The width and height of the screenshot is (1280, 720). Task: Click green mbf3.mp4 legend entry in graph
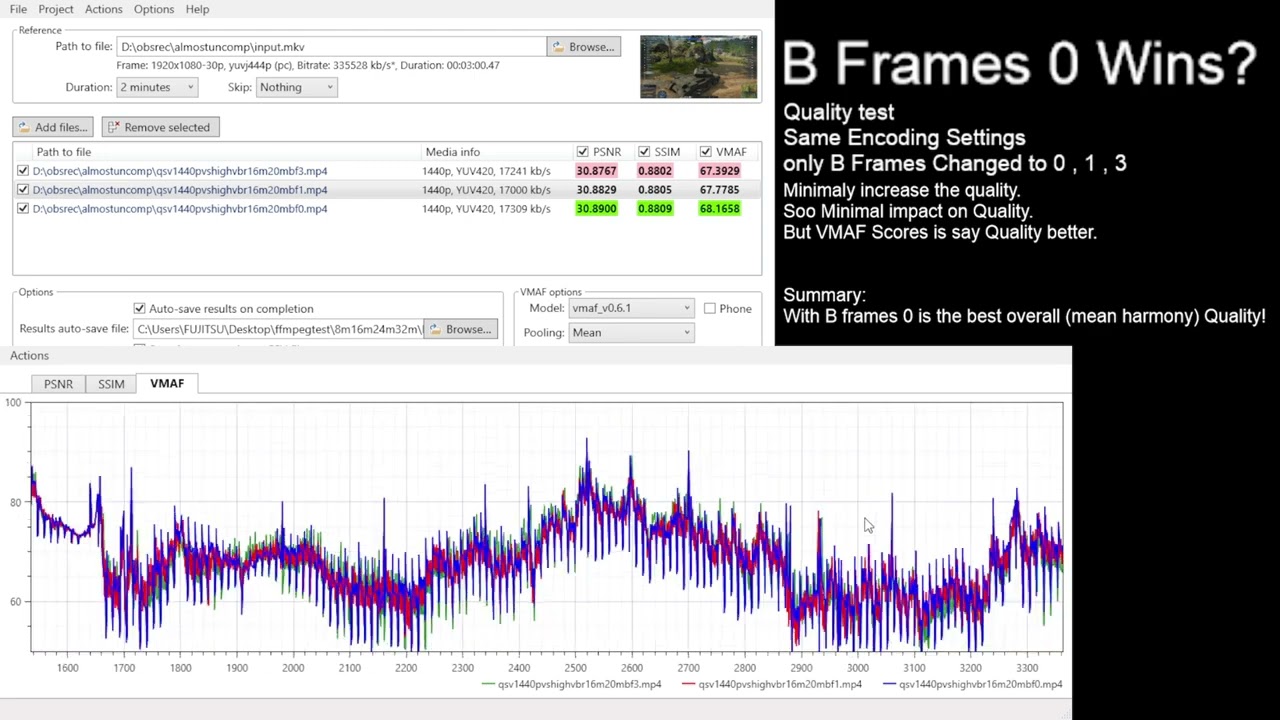571,685
